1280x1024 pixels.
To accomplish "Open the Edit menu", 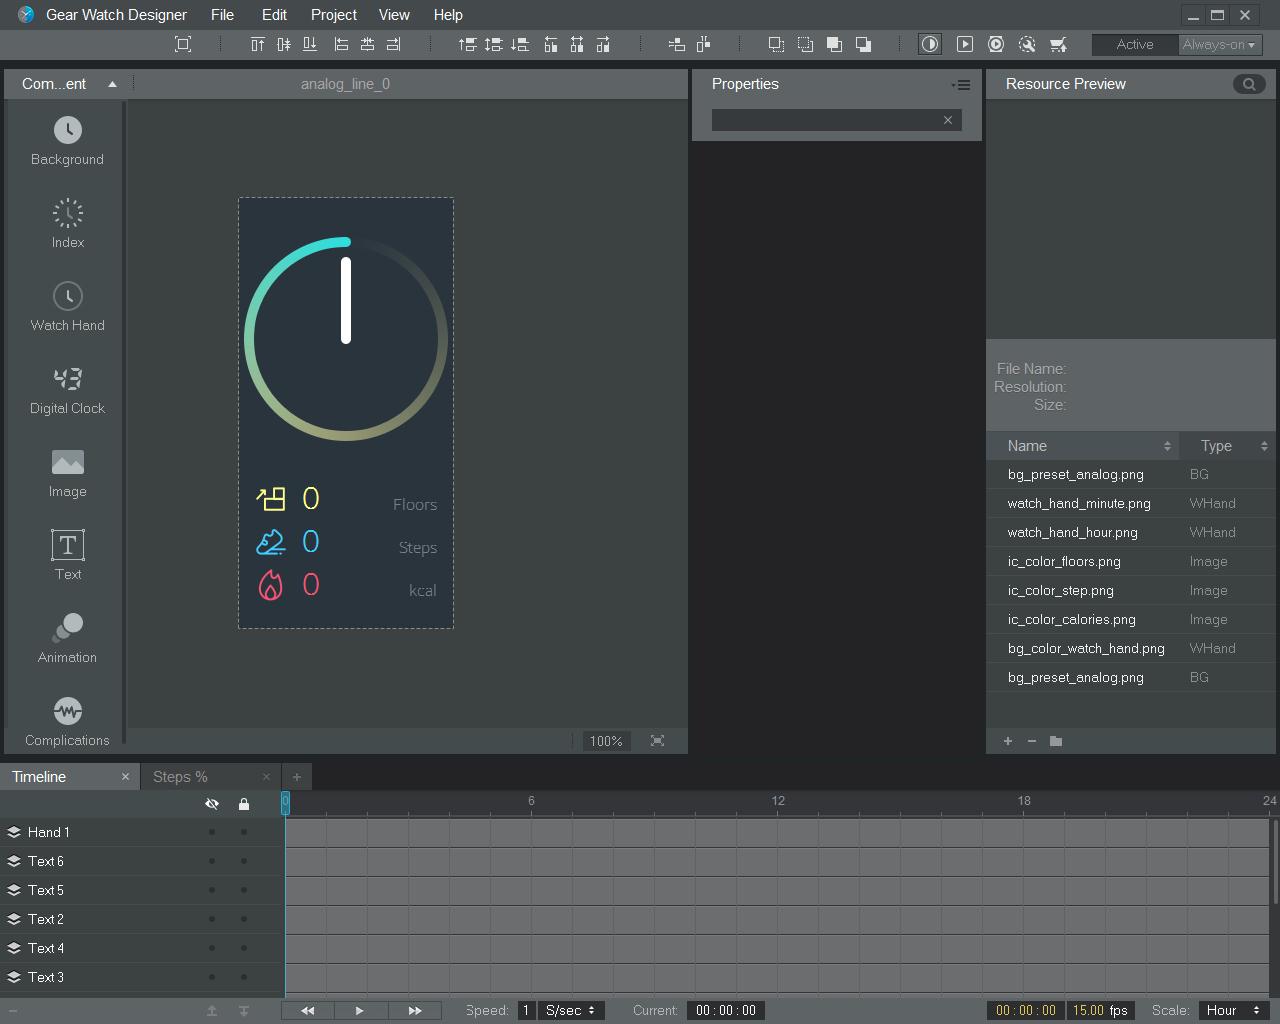I will point(274,15).
